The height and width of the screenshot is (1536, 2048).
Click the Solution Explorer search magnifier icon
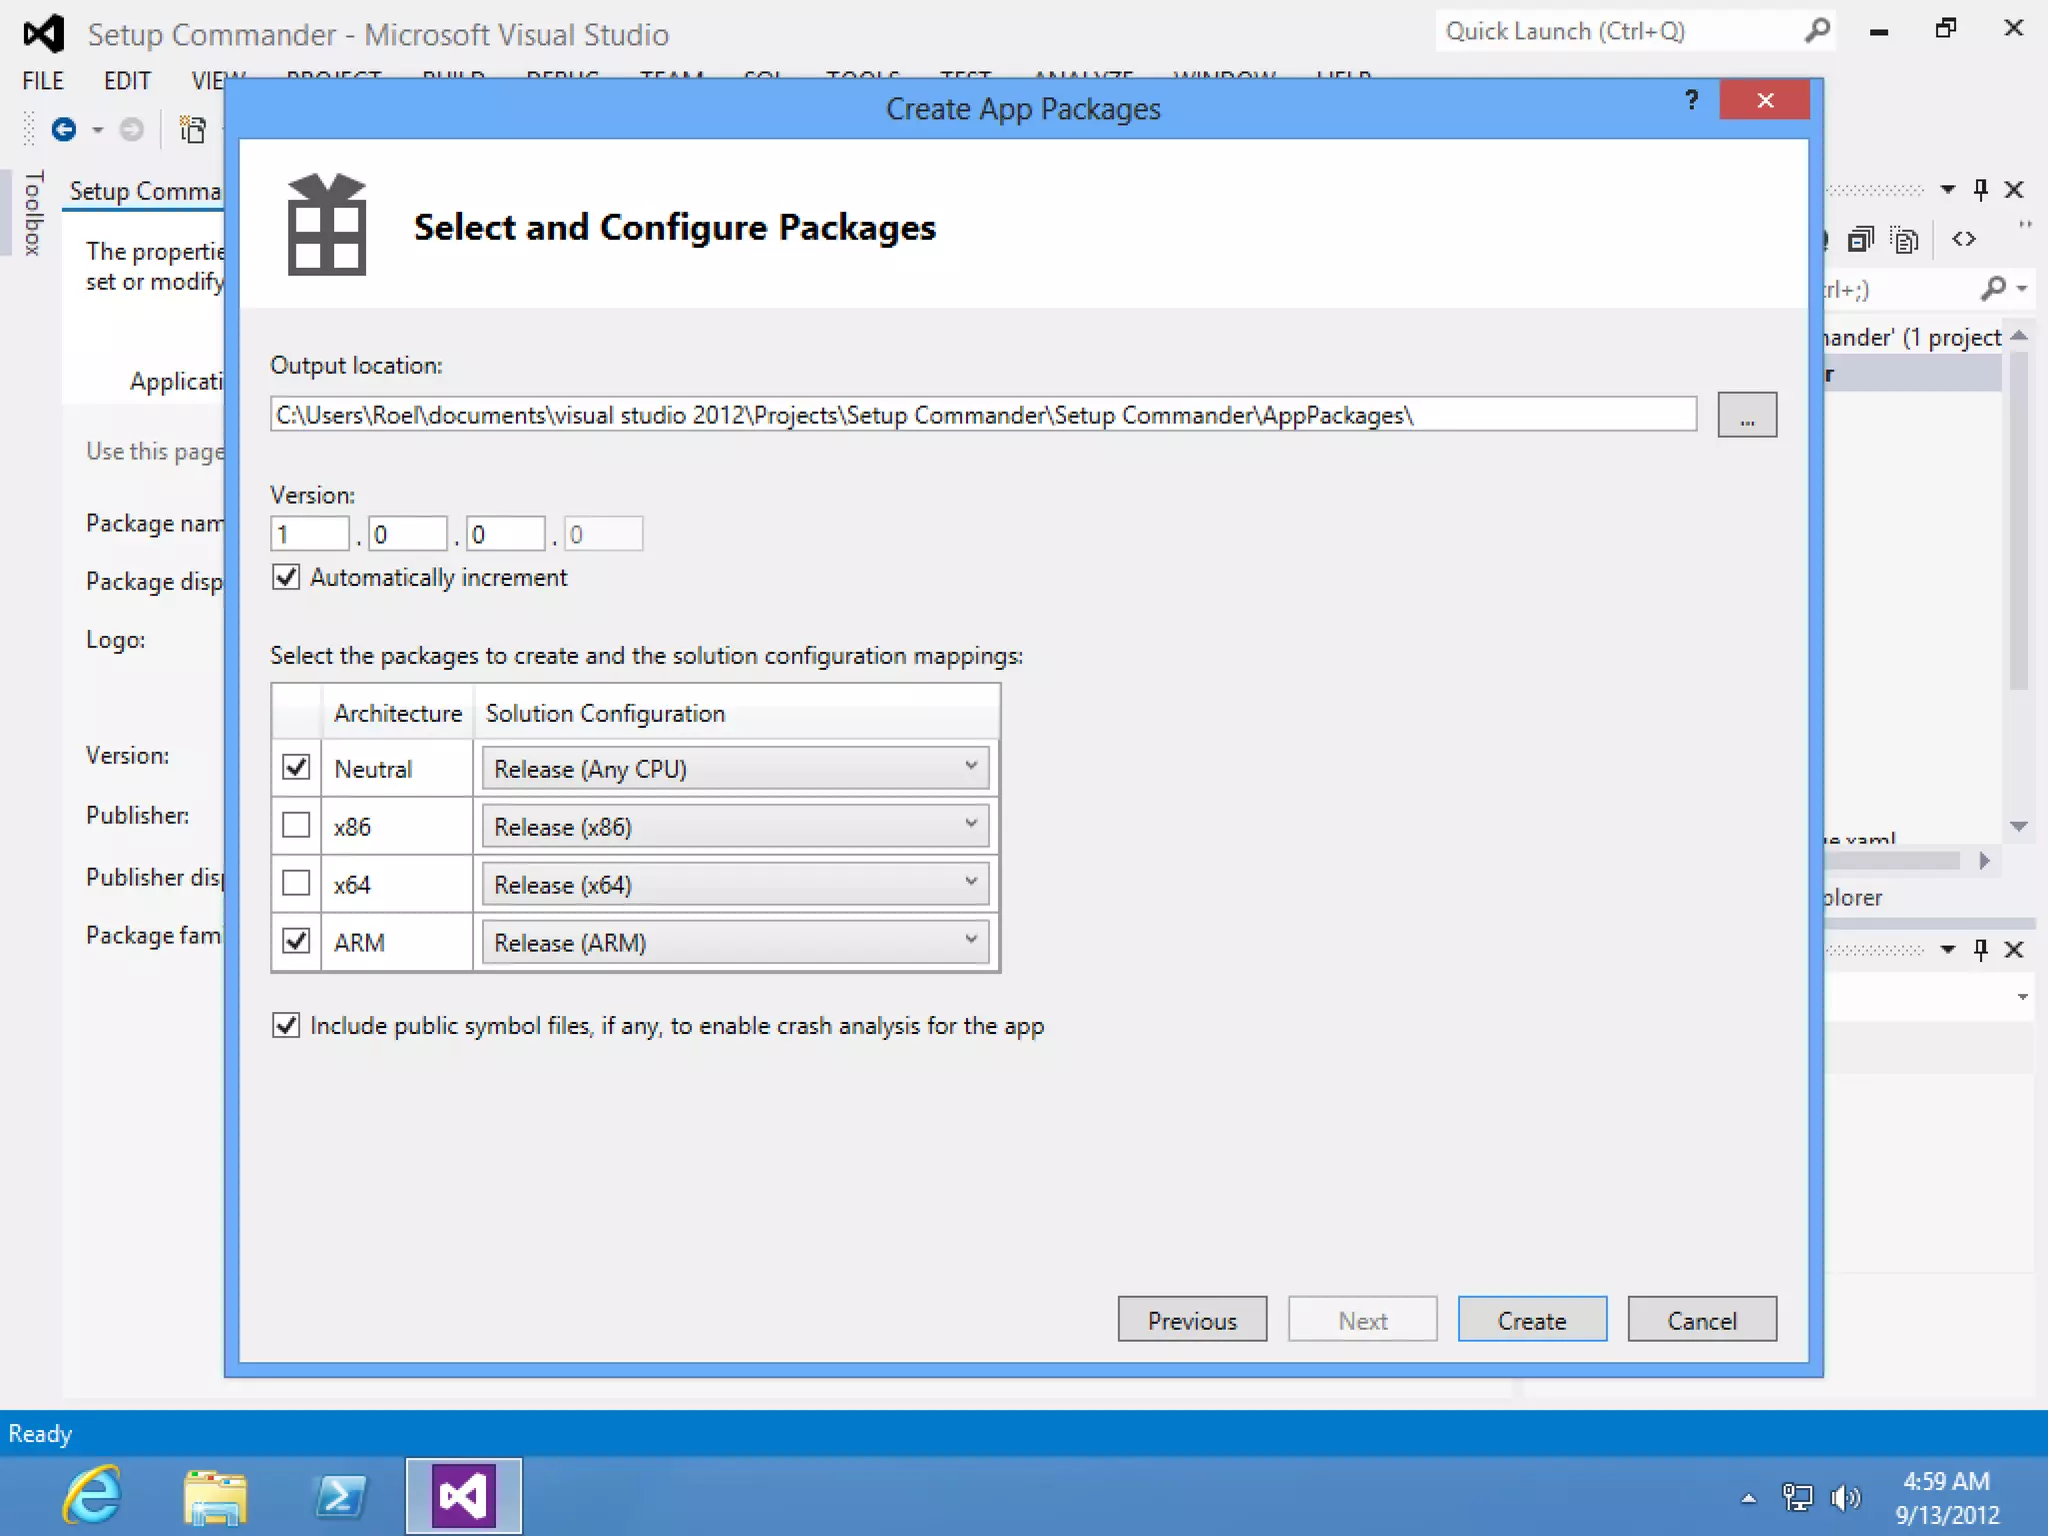[x=1993, y=289]
